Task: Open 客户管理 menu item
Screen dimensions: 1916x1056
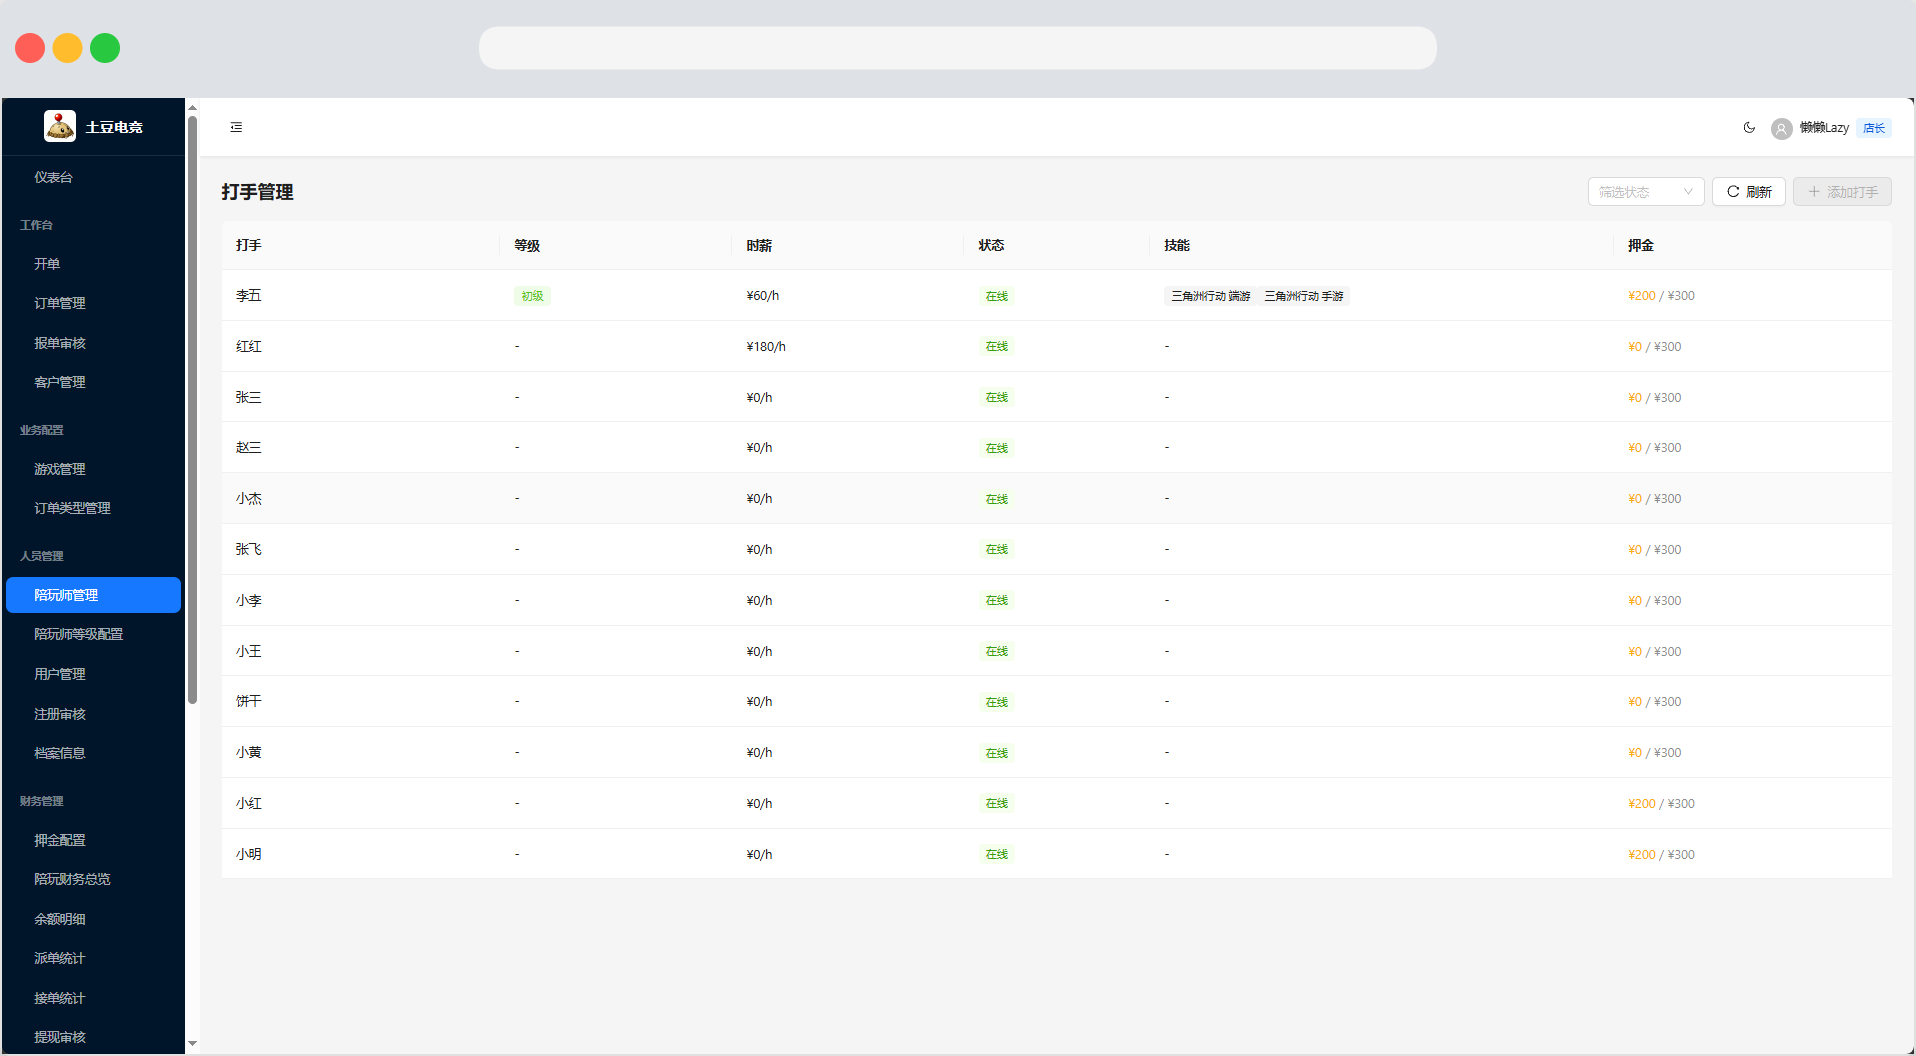Action: [93, 382]
